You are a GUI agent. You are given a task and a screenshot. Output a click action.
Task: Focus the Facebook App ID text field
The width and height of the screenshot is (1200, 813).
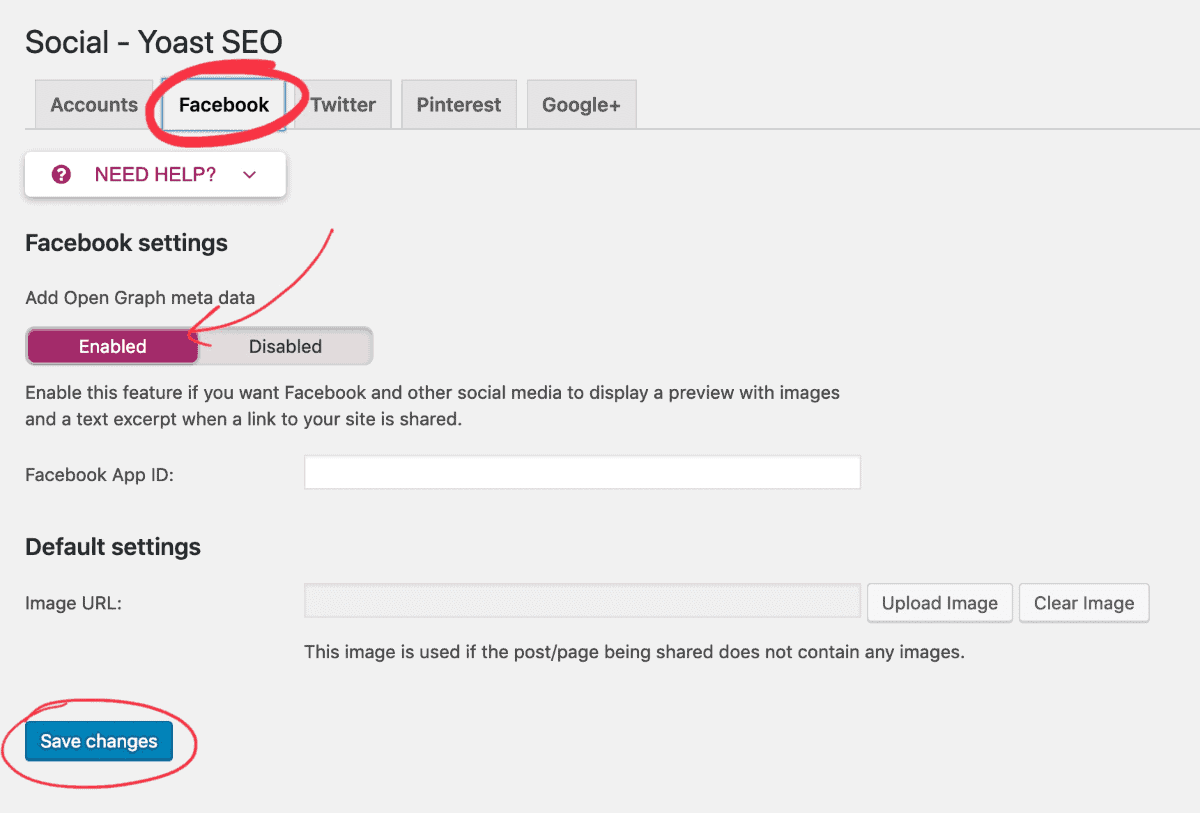pos(582,473)
